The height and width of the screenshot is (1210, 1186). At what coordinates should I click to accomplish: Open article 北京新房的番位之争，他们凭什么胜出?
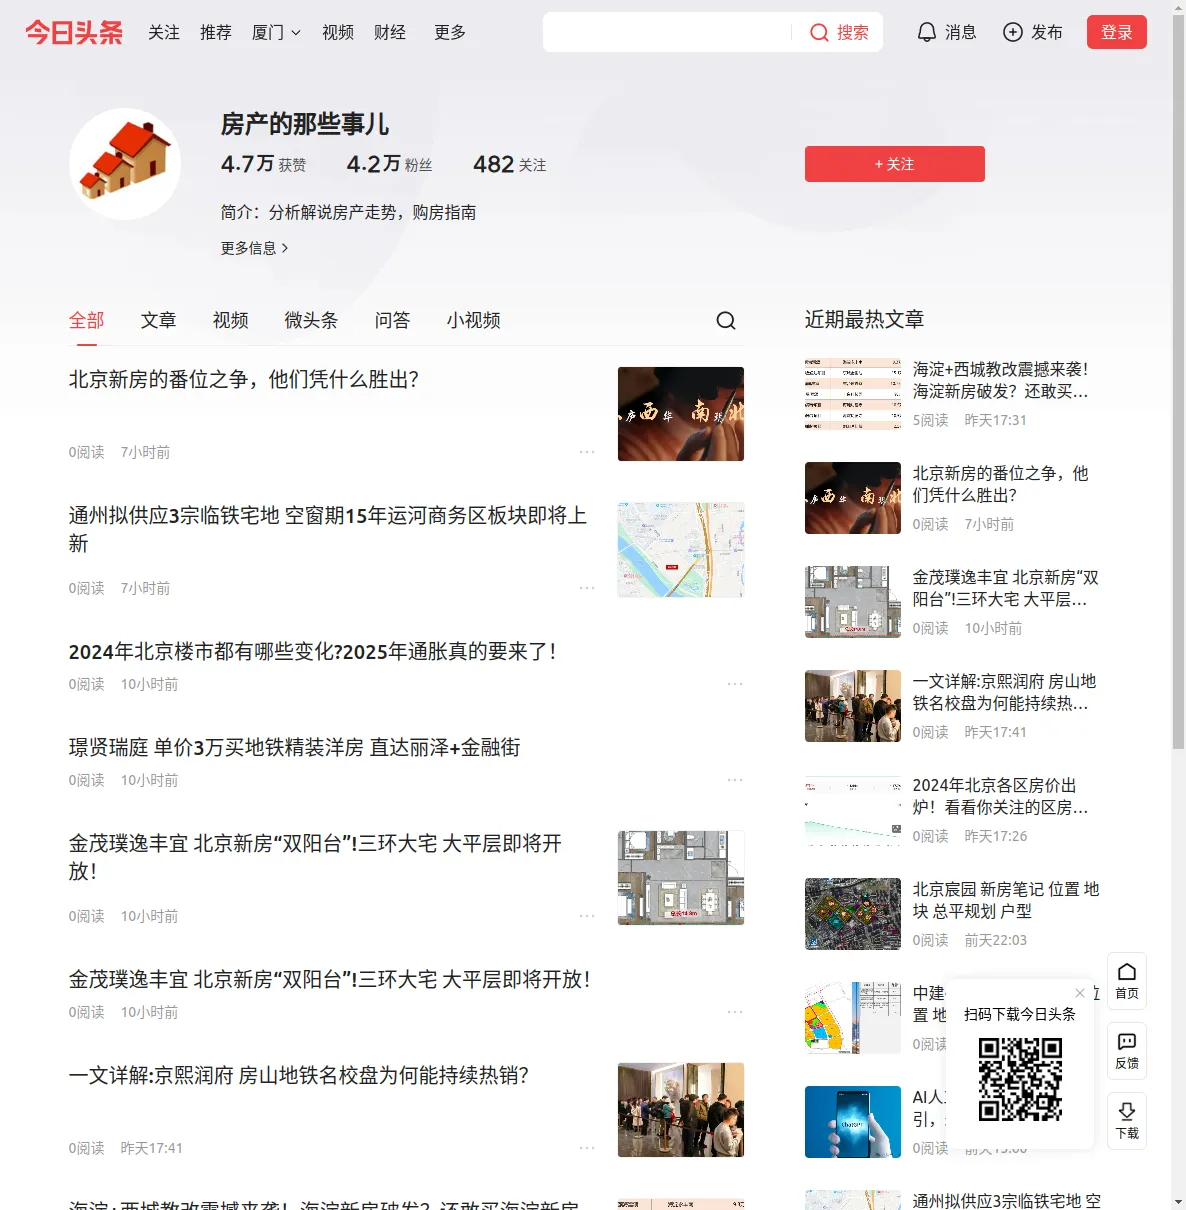244,380
